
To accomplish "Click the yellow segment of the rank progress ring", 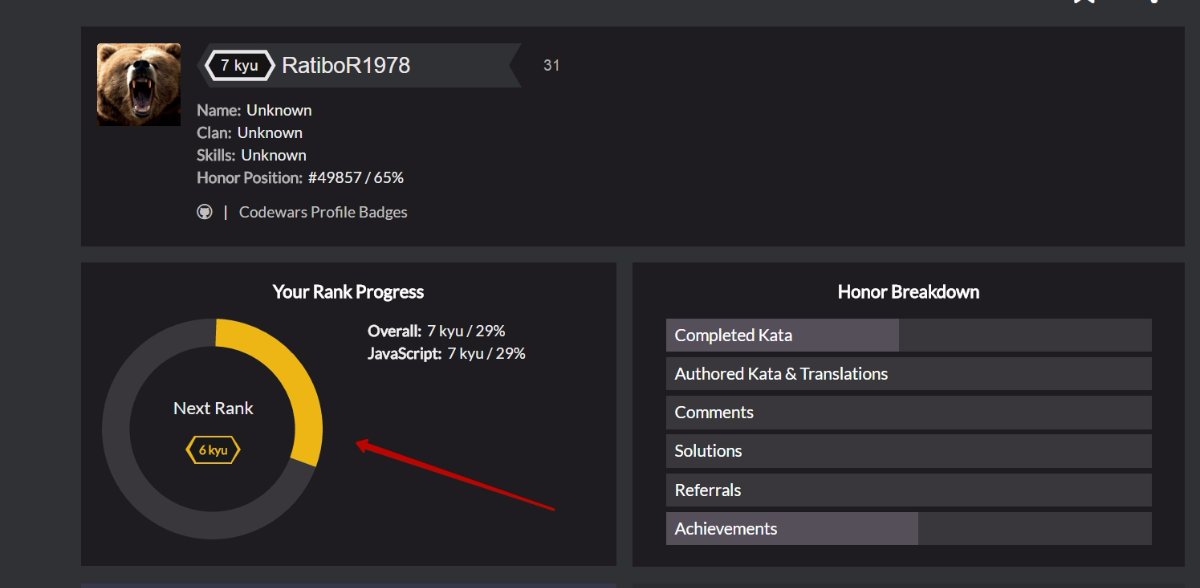I will [298, 380].
